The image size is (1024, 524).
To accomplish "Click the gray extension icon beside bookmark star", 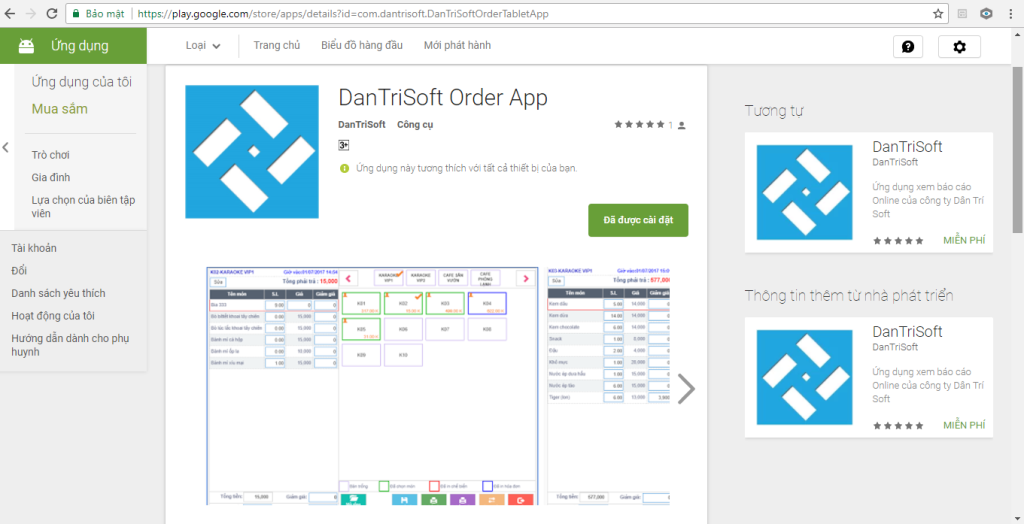I will (x=962, y=13).
